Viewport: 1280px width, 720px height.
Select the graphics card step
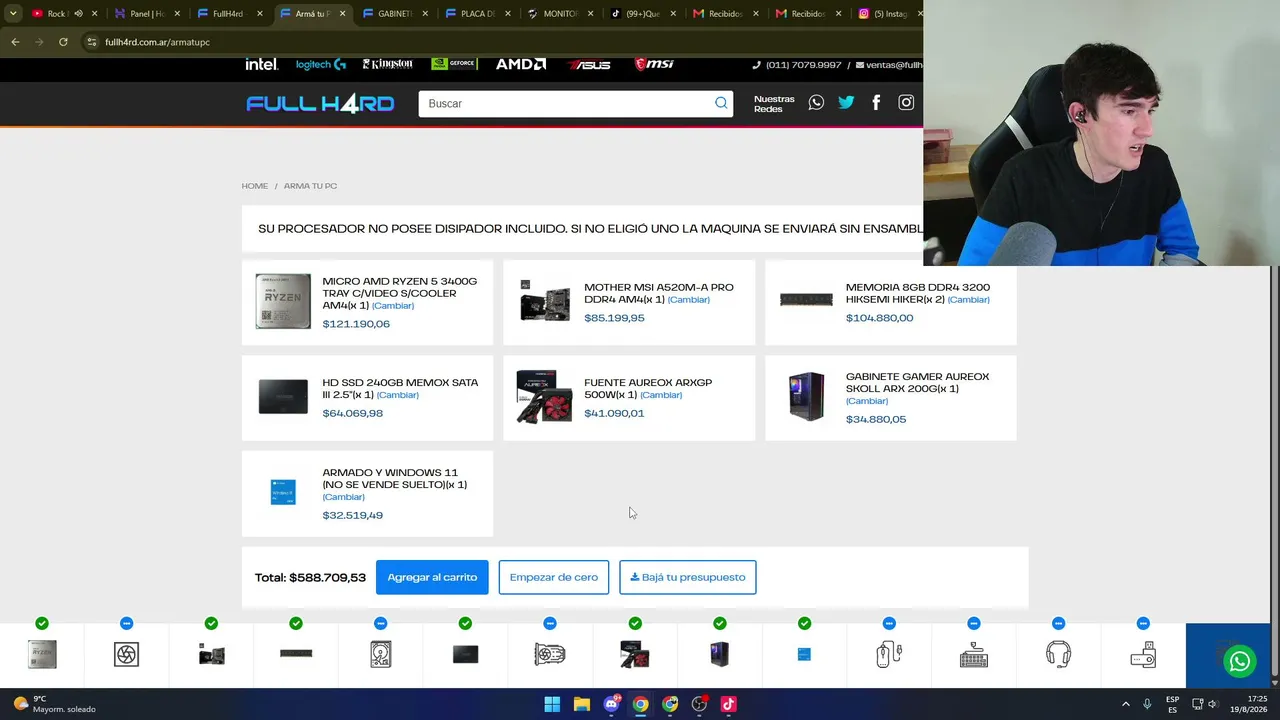(x=550, y=655)
